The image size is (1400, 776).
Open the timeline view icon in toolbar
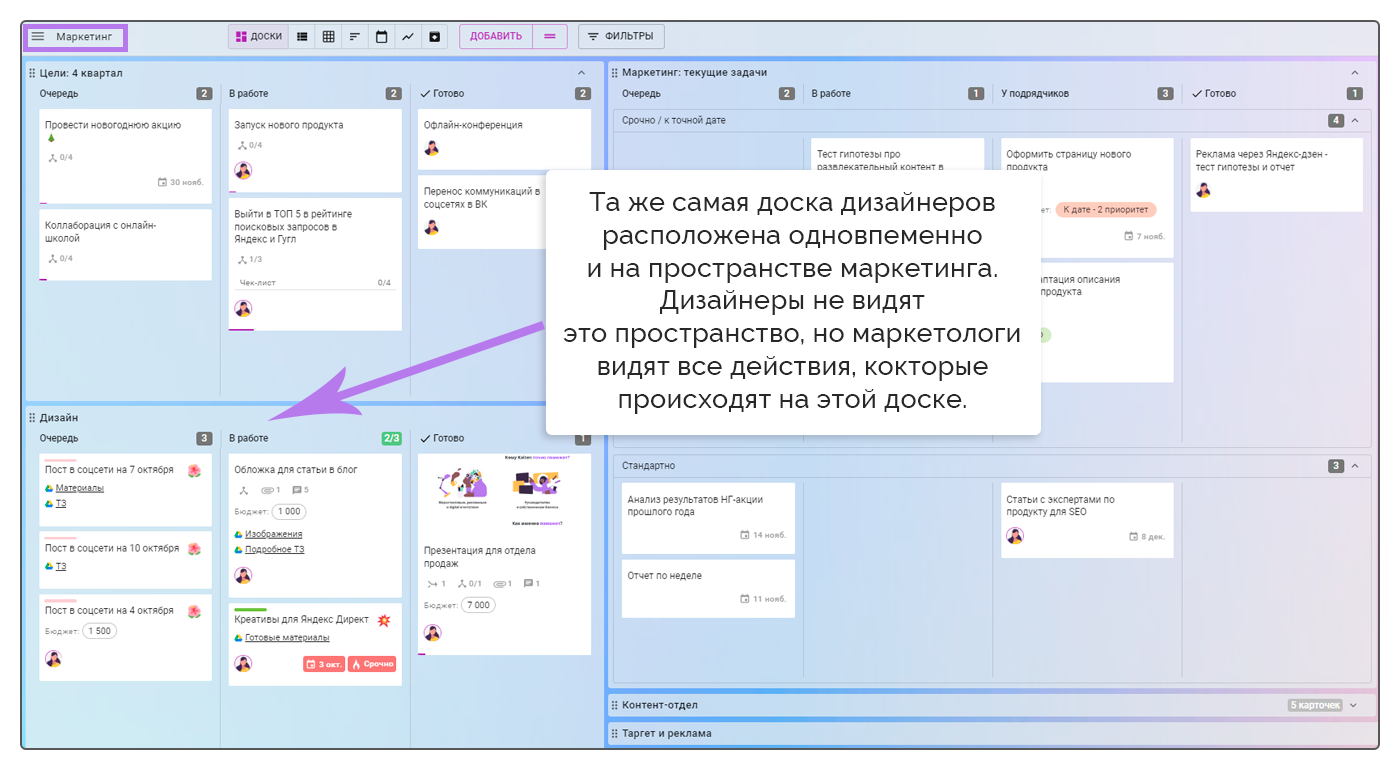355,37
